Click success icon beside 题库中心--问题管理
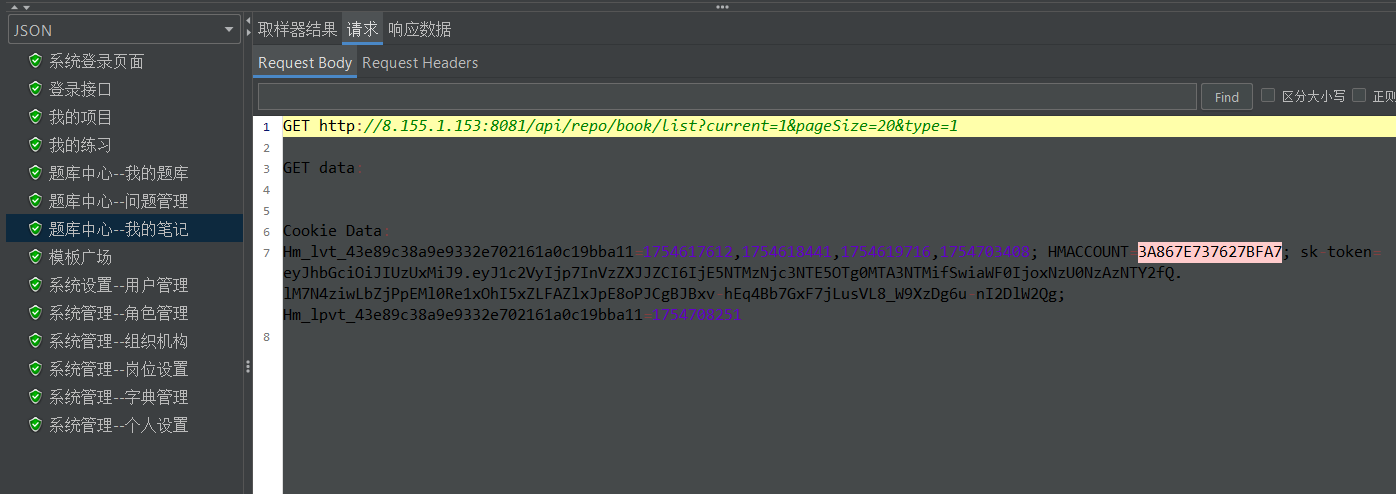The image size is (1396, 494). pyautogui.click(x=35, y=201)
